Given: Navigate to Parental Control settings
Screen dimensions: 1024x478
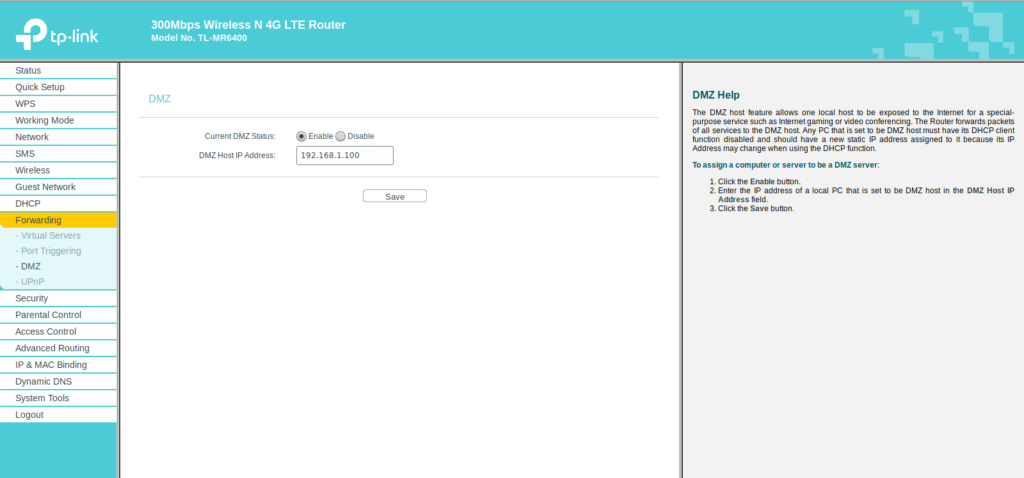Looking at the screenshot, I should click(x=48, y=315).
